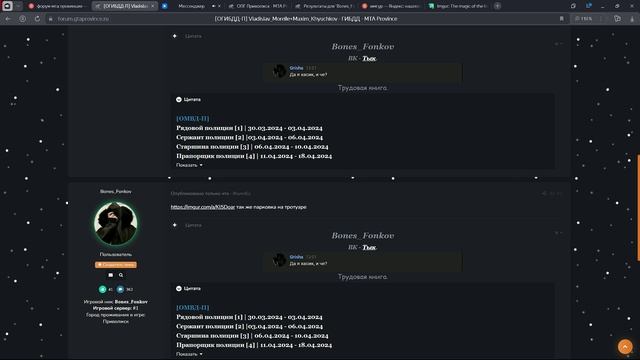Switch to the 'Imgur: The magic' tab
Screen dimensions: 640x360
point(458,6)
